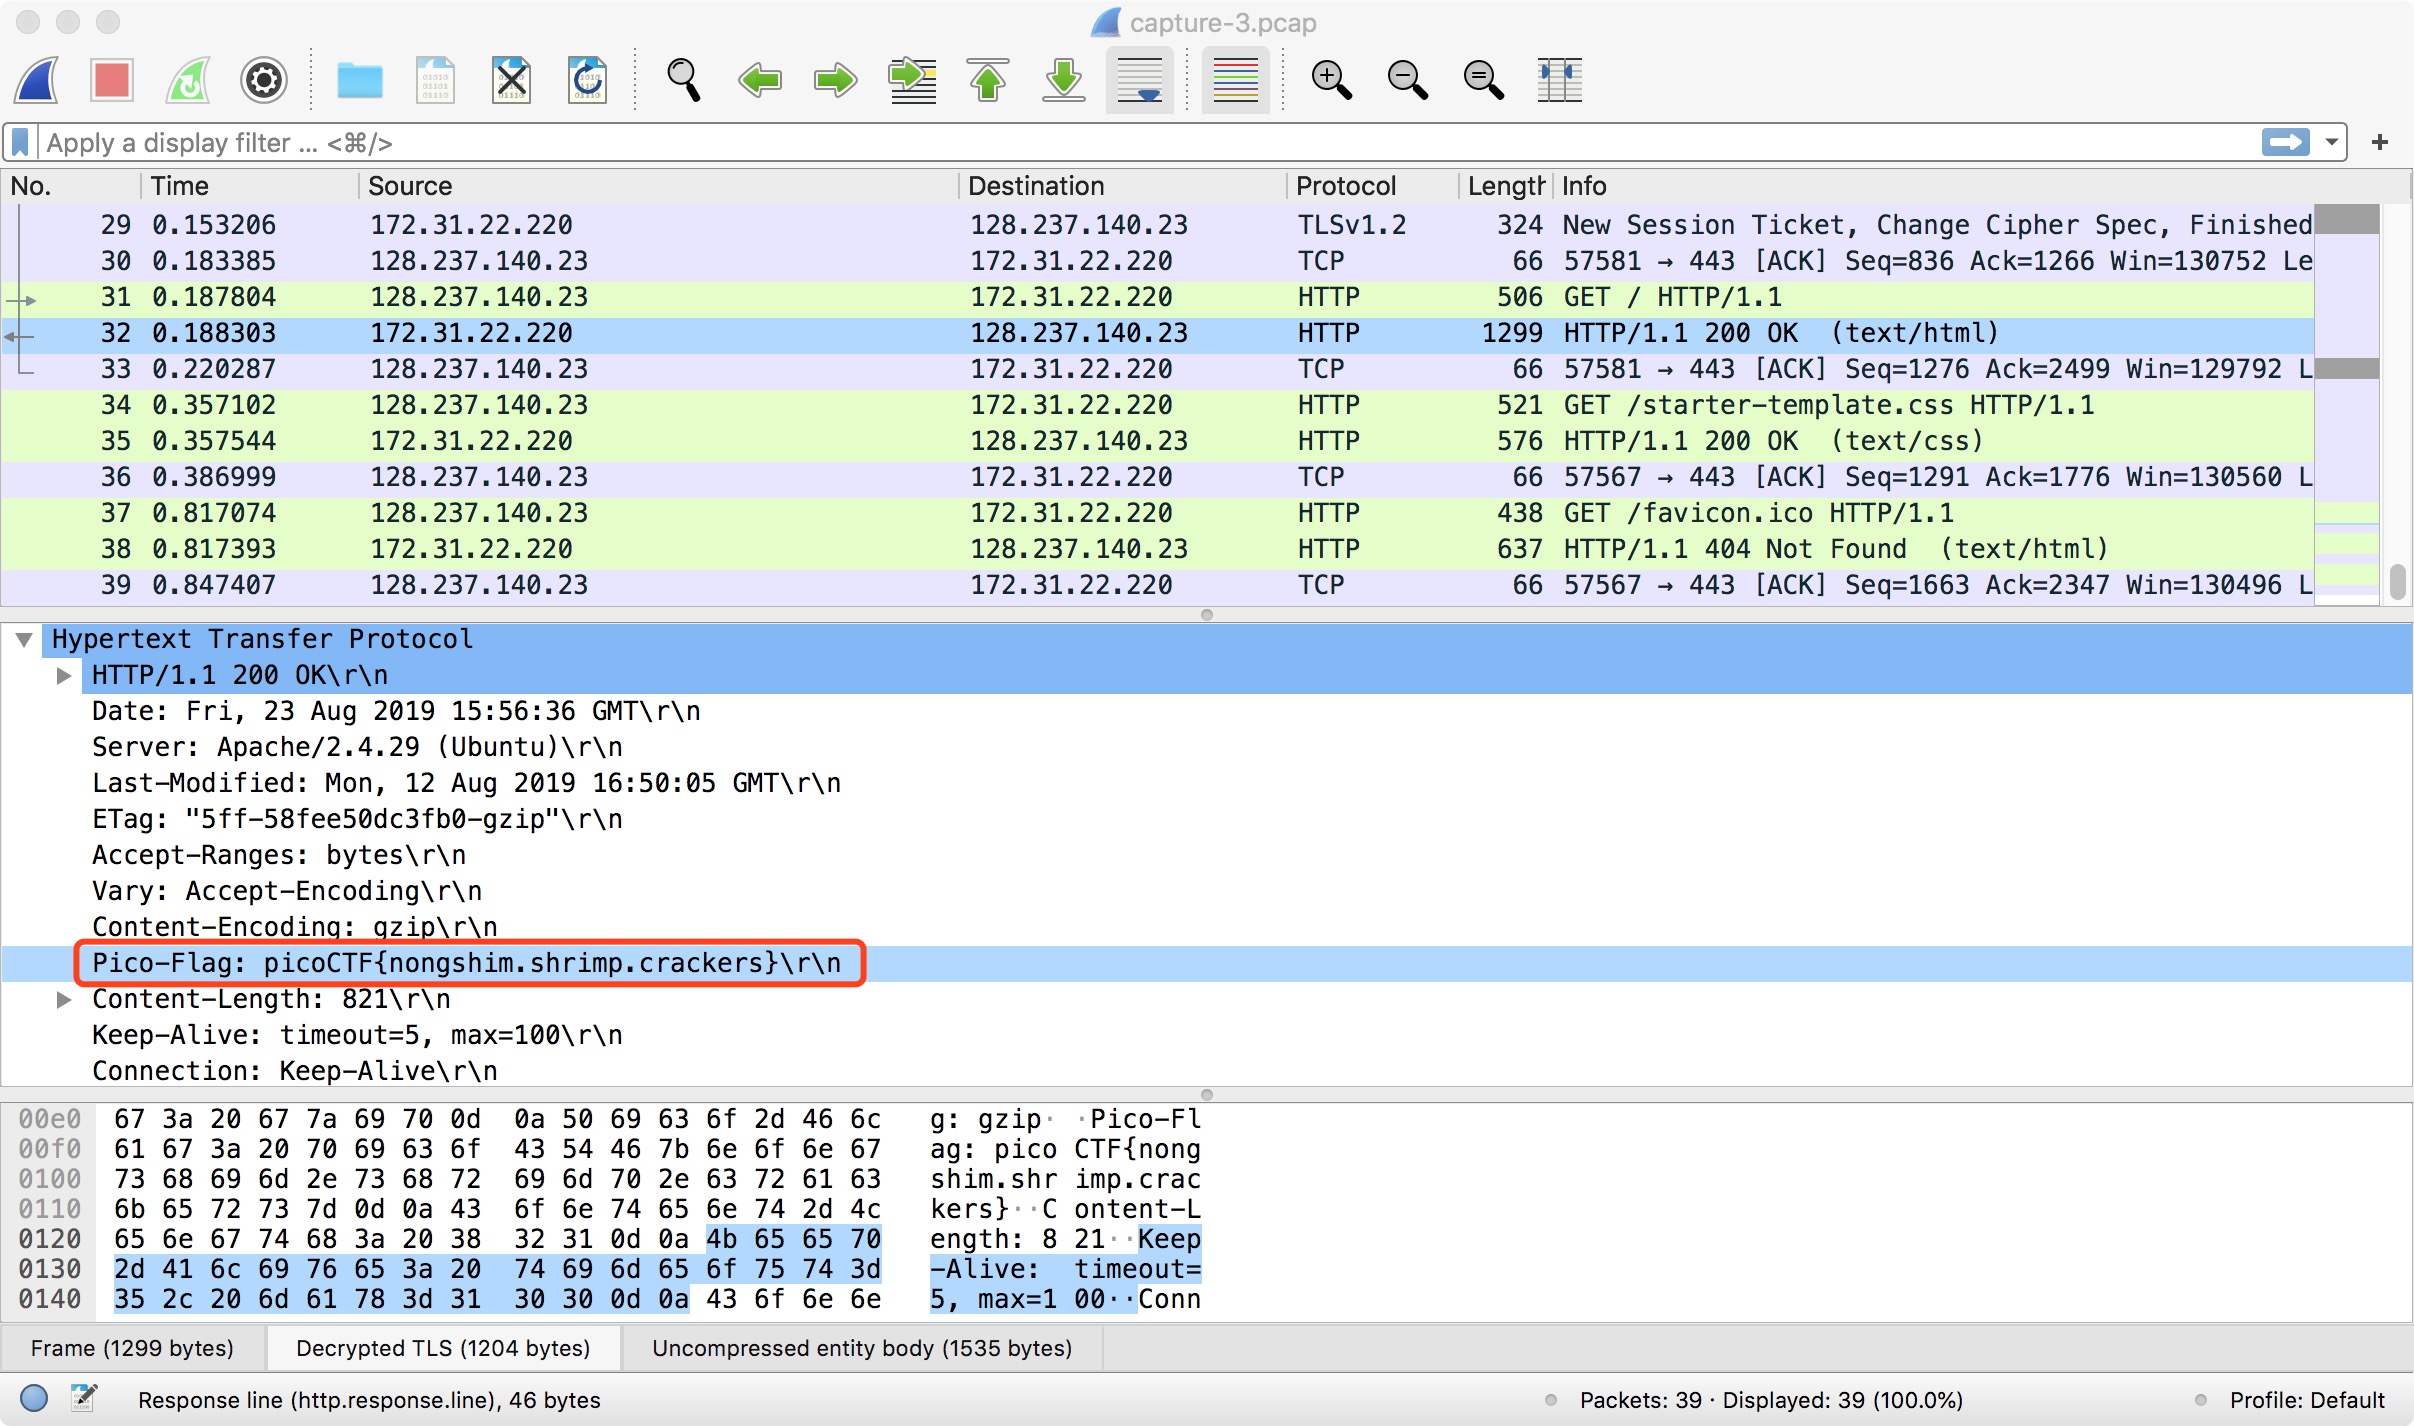Click the coloring minimap beside packet list
The width and height of the screenshot is (2414, 1426).
pyautogui.click(x=2347, y=405)
